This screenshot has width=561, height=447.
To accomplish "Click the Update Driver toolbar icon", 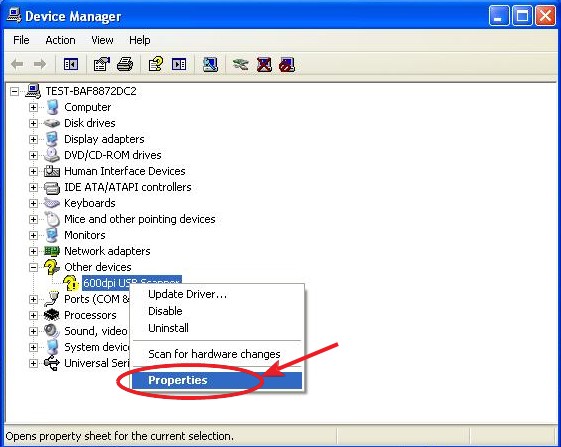I will pos(240,65).
